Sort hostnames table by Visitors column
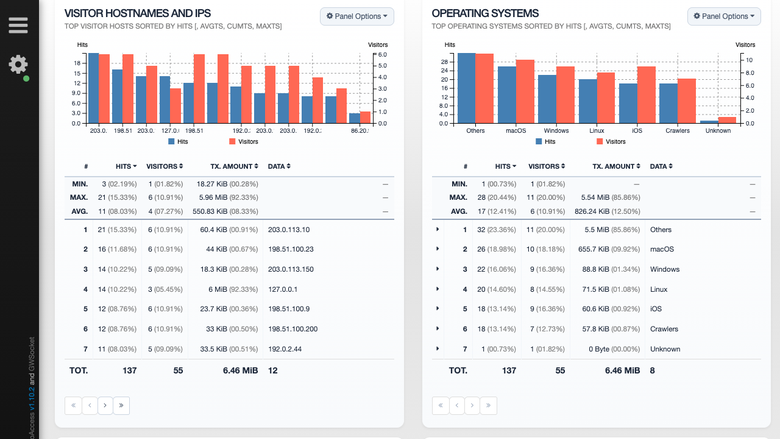This screenshot has height=439, width=780. coord(165,166)
